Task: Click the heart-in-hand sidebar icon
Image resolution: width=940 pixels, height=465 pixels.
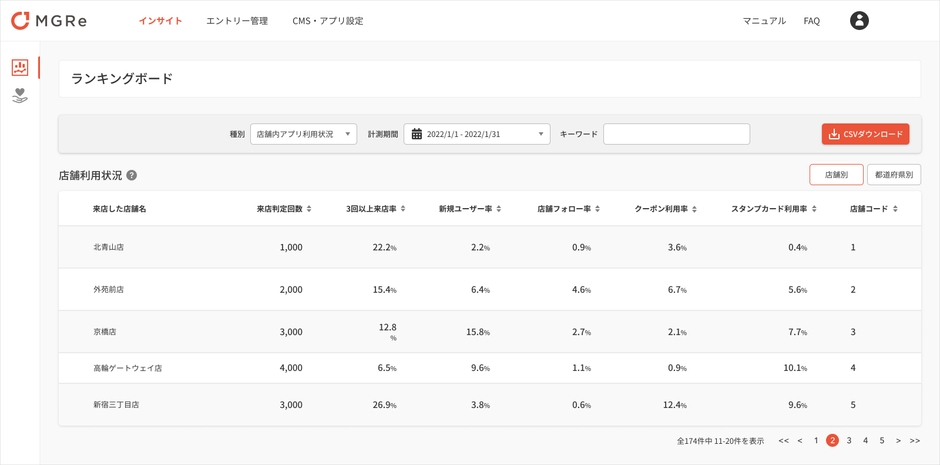Action: click(x=20, y=96)
